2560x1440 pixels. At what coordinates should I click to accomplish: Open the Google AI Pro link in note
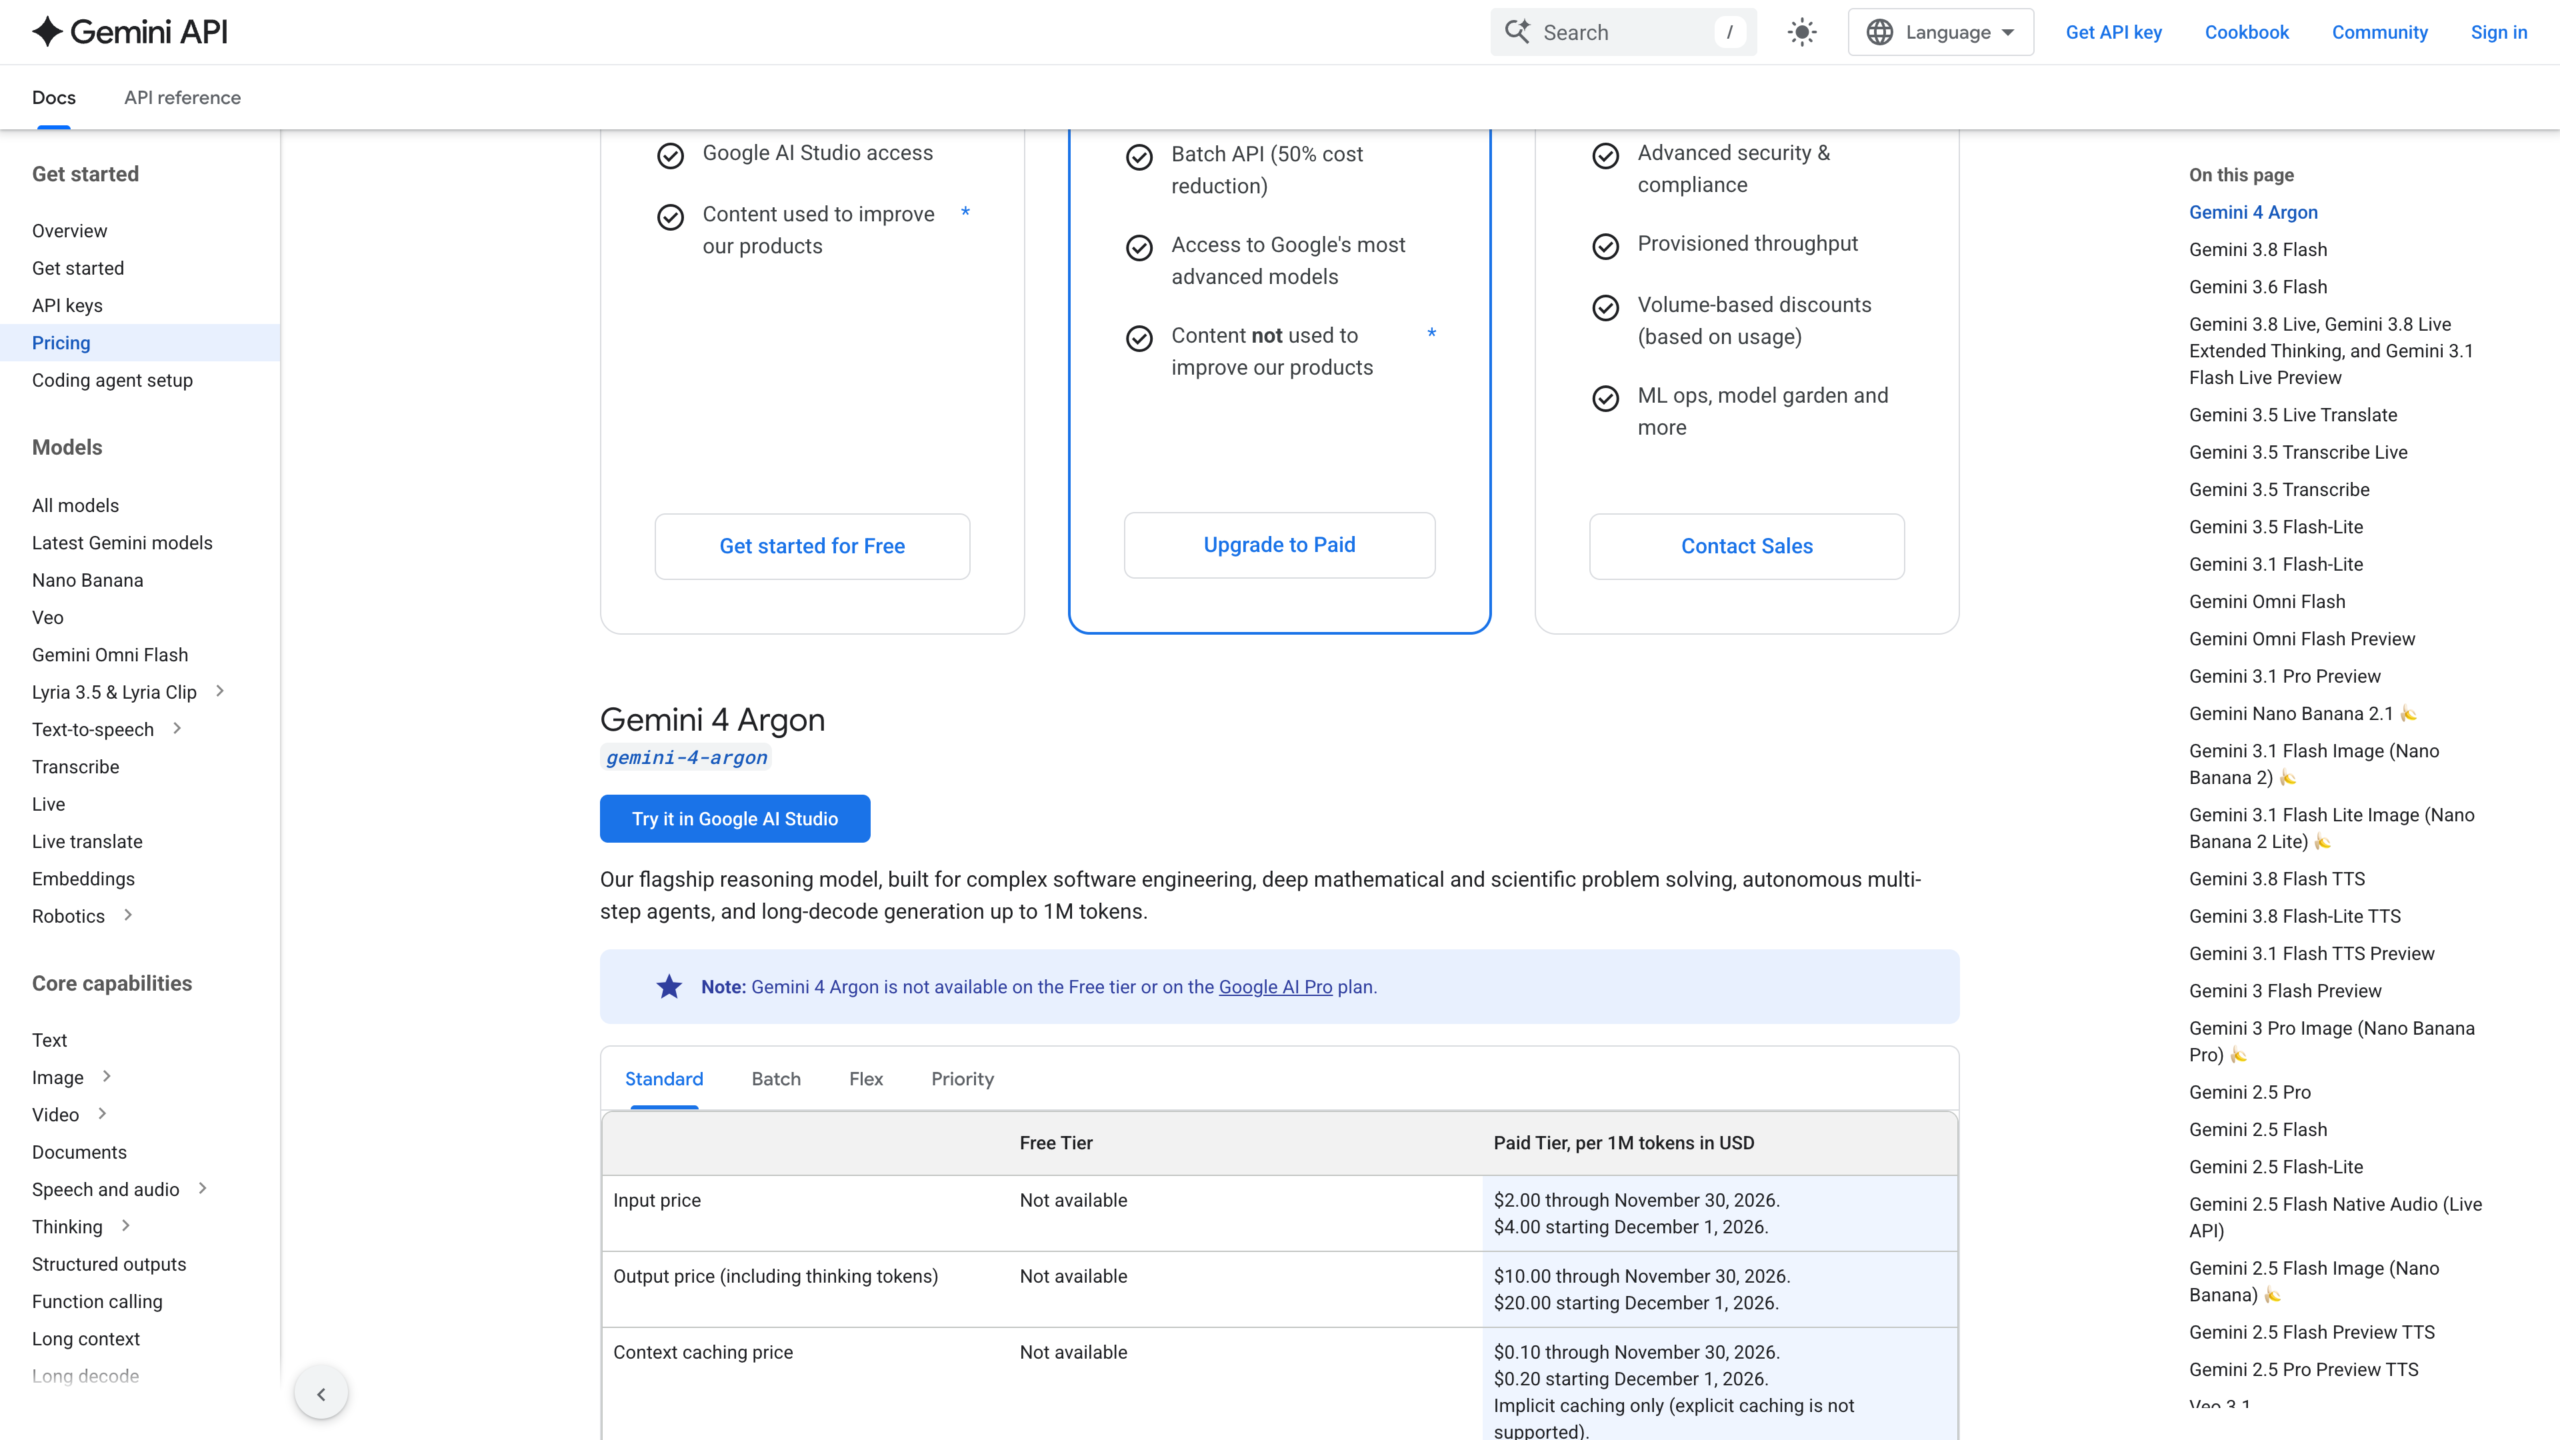click(x=1275, y=987)
